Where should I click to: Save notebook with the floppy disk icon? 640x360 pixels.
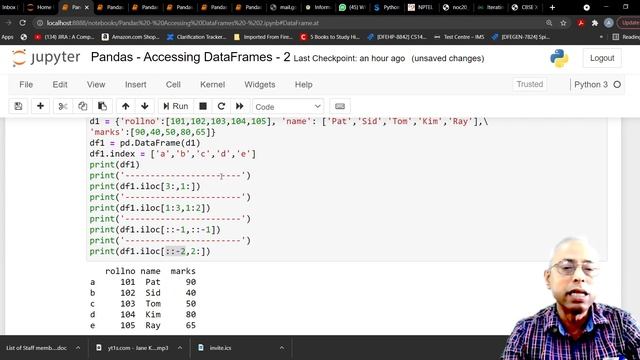pos(18,106)
